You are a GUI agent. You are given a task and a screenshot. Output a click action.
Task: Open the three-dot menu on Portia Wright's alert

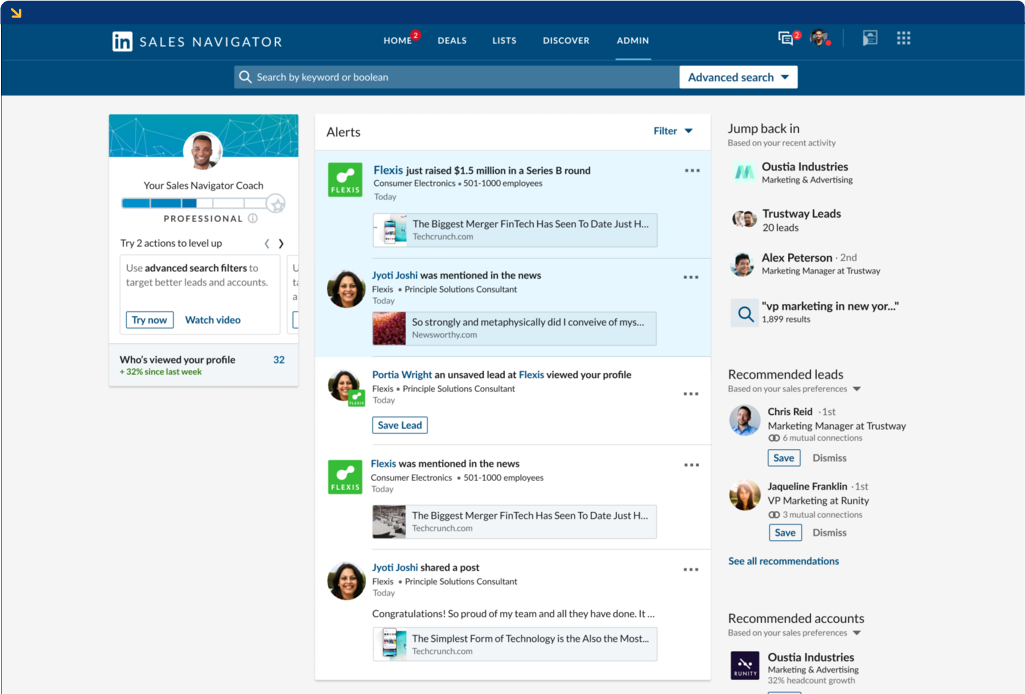point(691,393)
